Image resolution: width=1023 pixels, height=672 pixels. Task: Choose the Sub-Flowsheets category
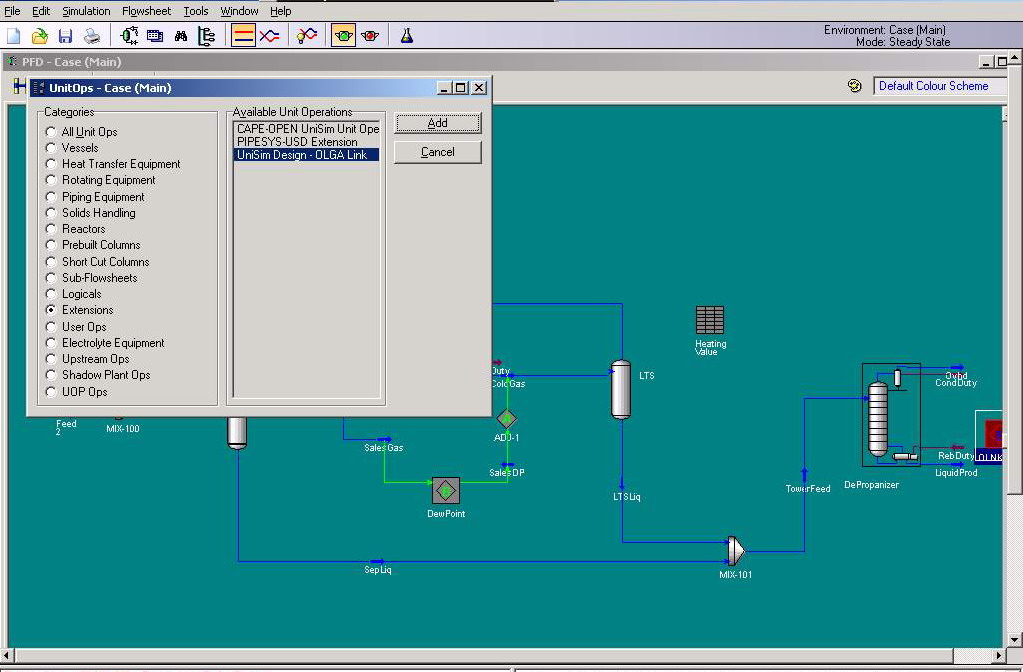pos(51,278)
